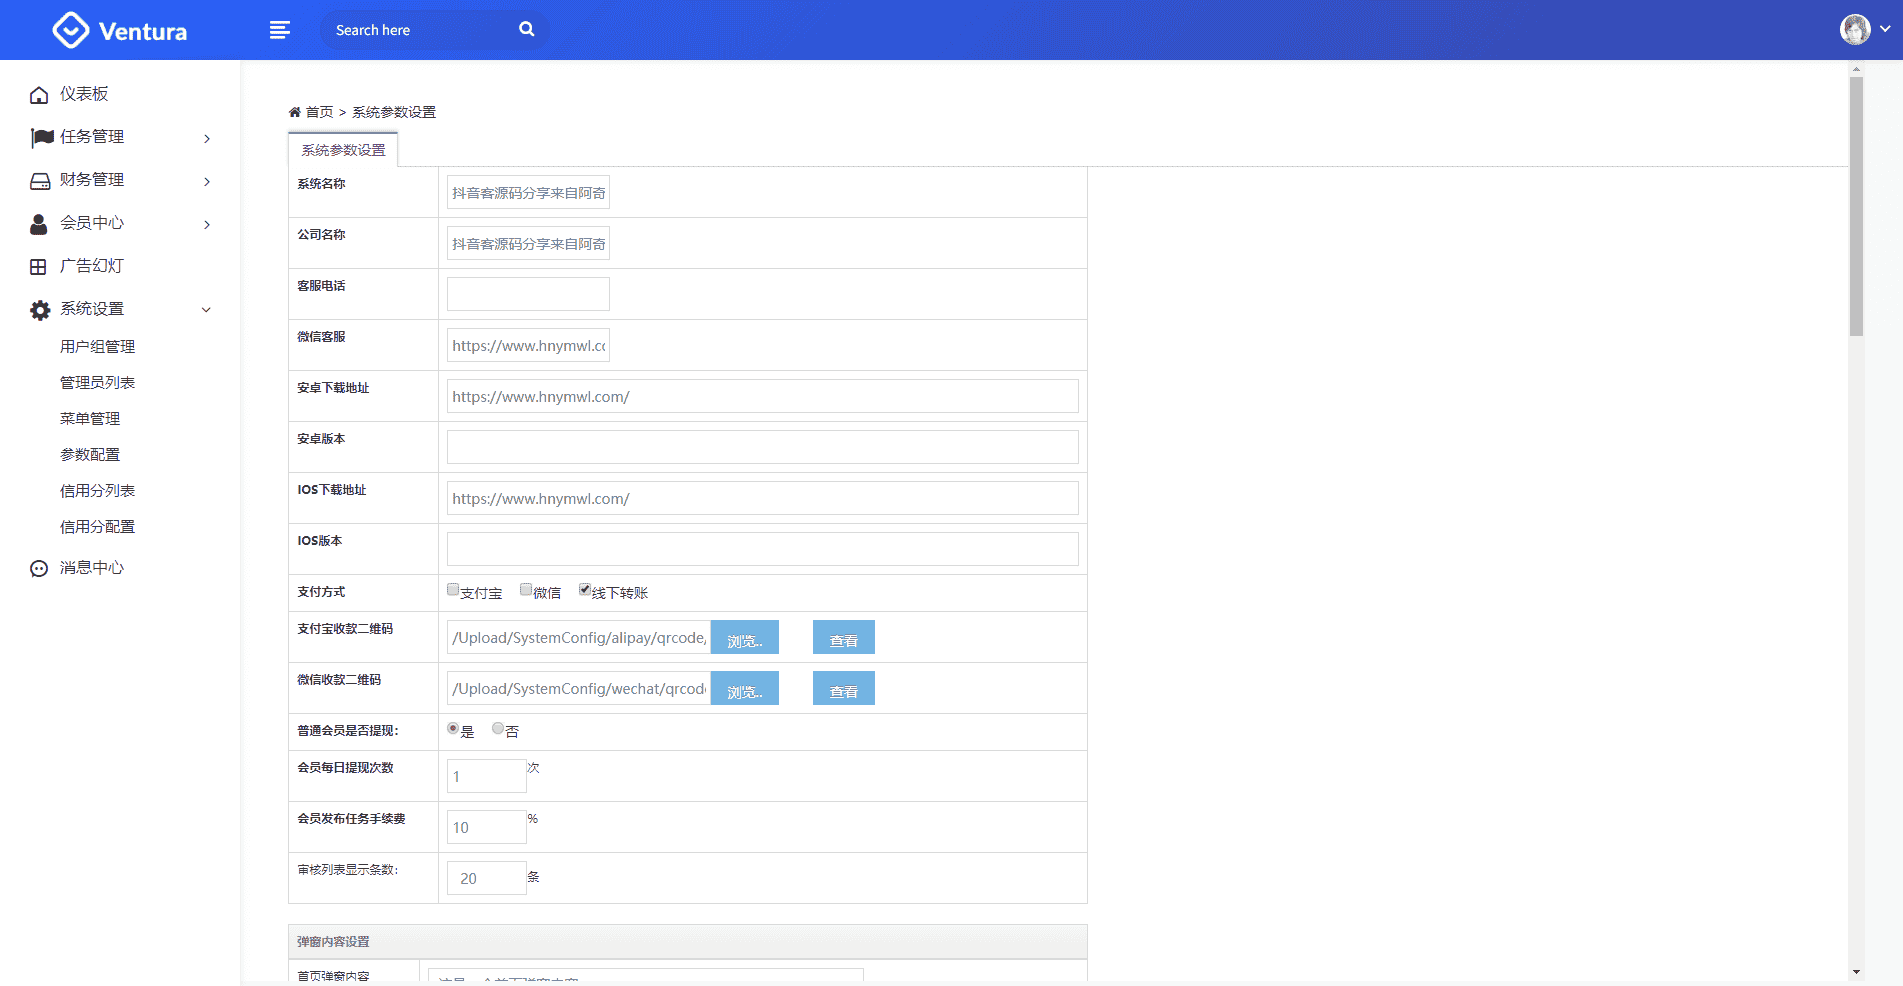This screenshot has width=1903, height=986.
Task: Click the 会员中心 person icon
Action: click(x=39, y=224)
